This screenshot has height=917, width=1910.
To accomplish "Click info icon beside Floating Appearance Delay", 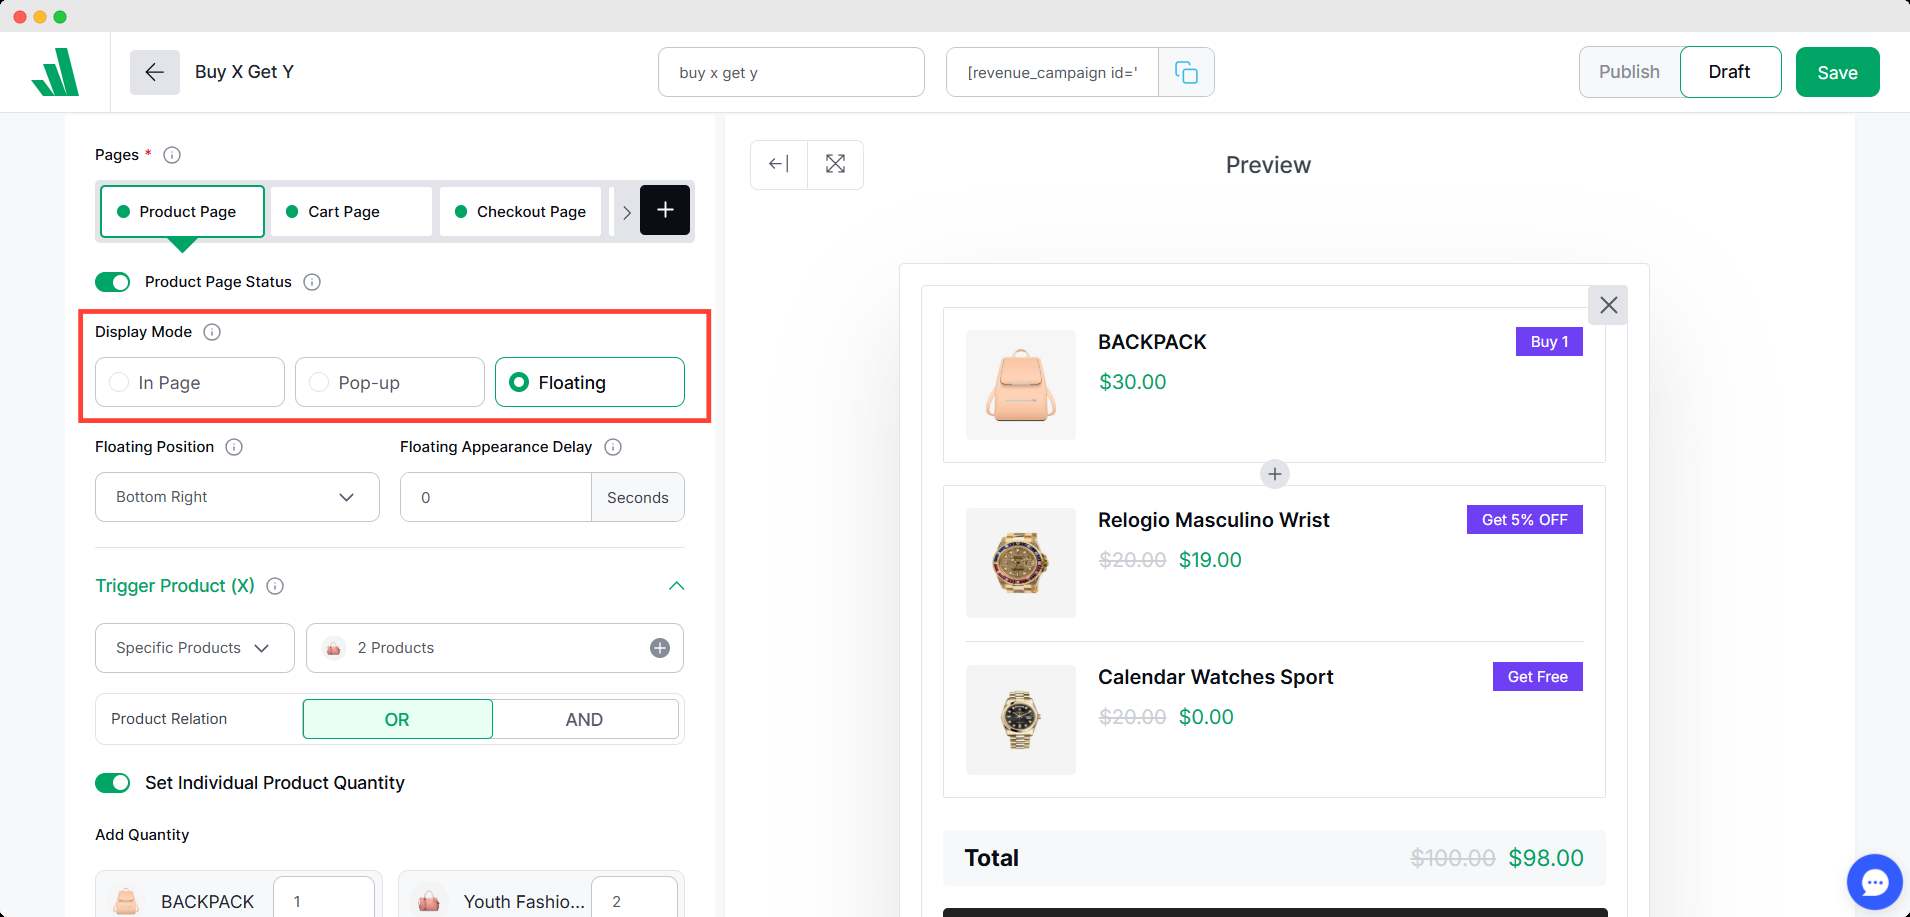I will click(x=613, y=447).
